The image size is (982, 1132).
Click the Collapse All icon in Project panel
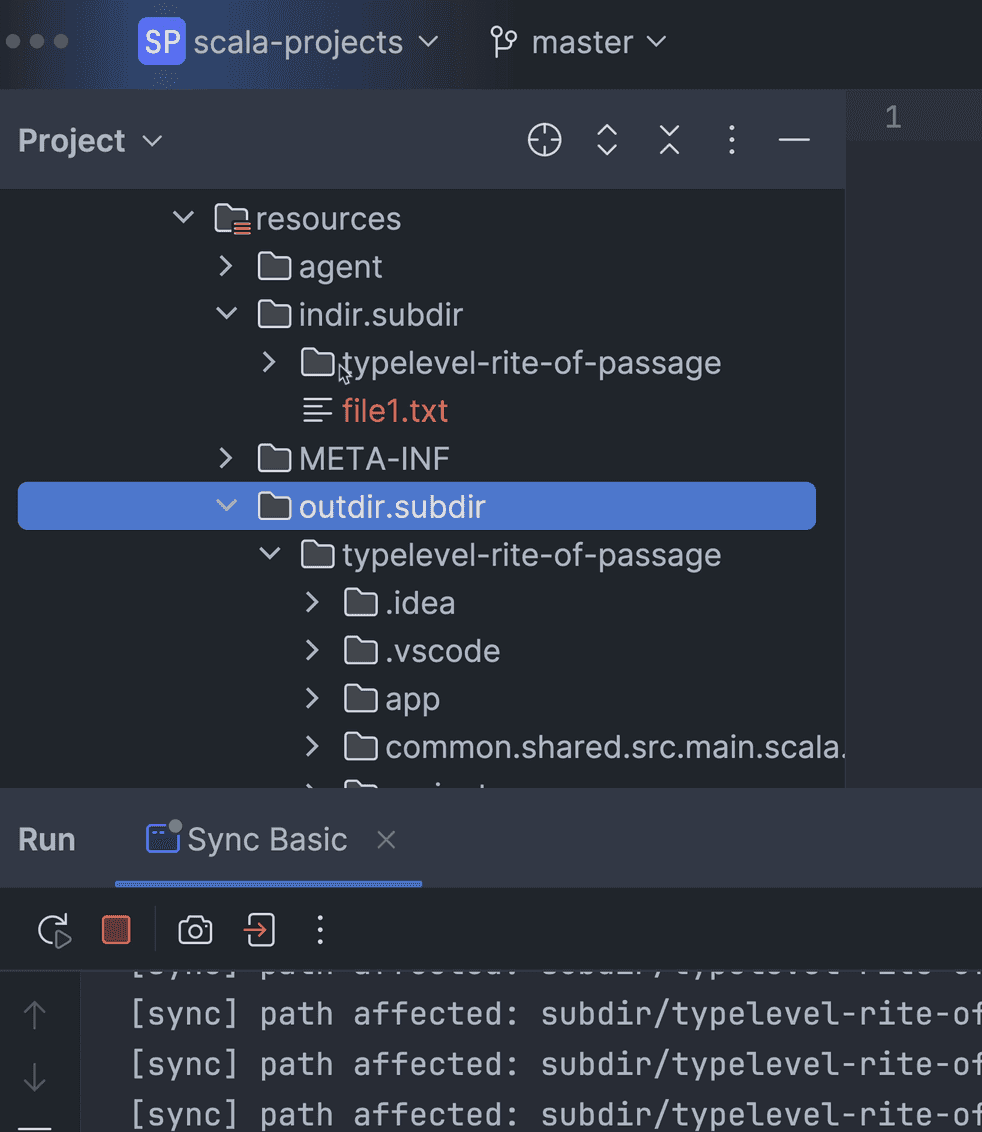click(669, 141)
